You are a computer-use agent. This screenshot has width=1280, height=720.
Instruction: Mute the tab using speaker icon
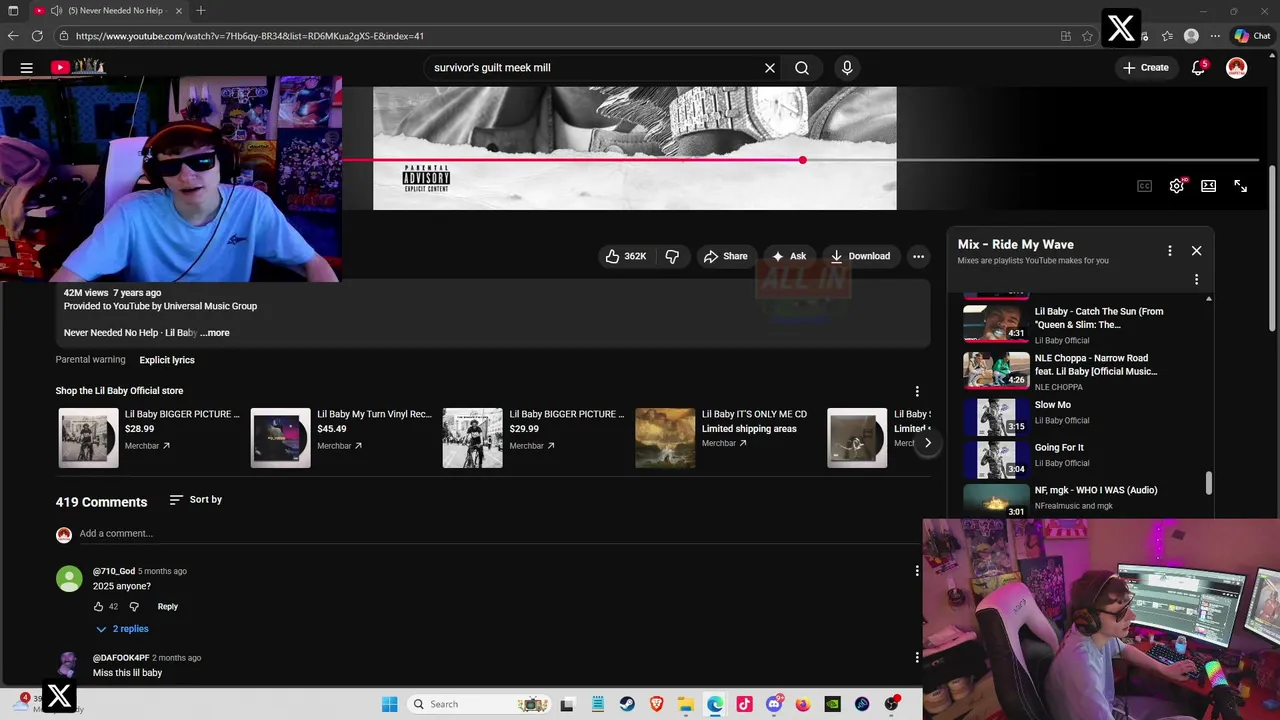tap(56, 11)
